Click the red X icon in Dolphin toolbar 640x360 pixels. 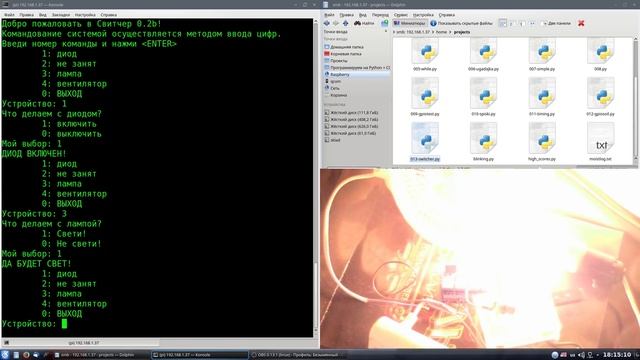coord(581,23)
